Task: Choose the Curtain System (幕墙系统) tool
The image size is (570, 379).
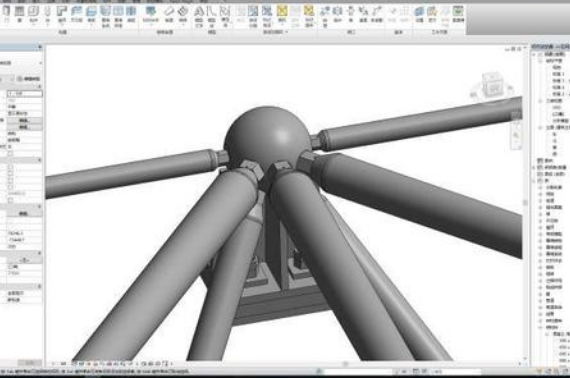Action: pyautogui.click(x=106, y=16)
